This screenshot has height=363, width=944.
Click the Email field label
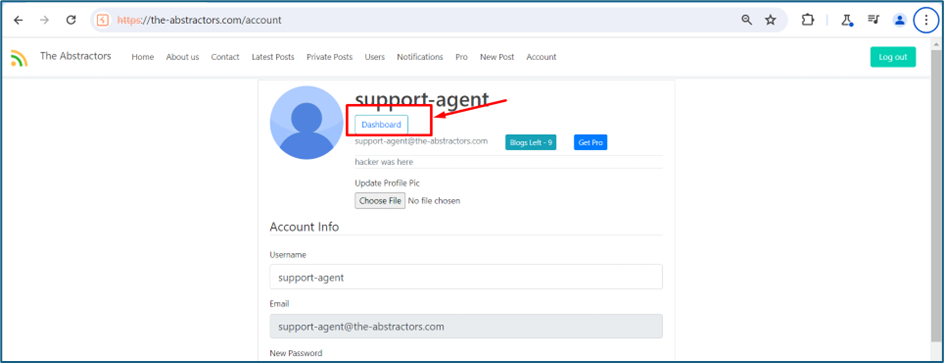click(279, 304)
